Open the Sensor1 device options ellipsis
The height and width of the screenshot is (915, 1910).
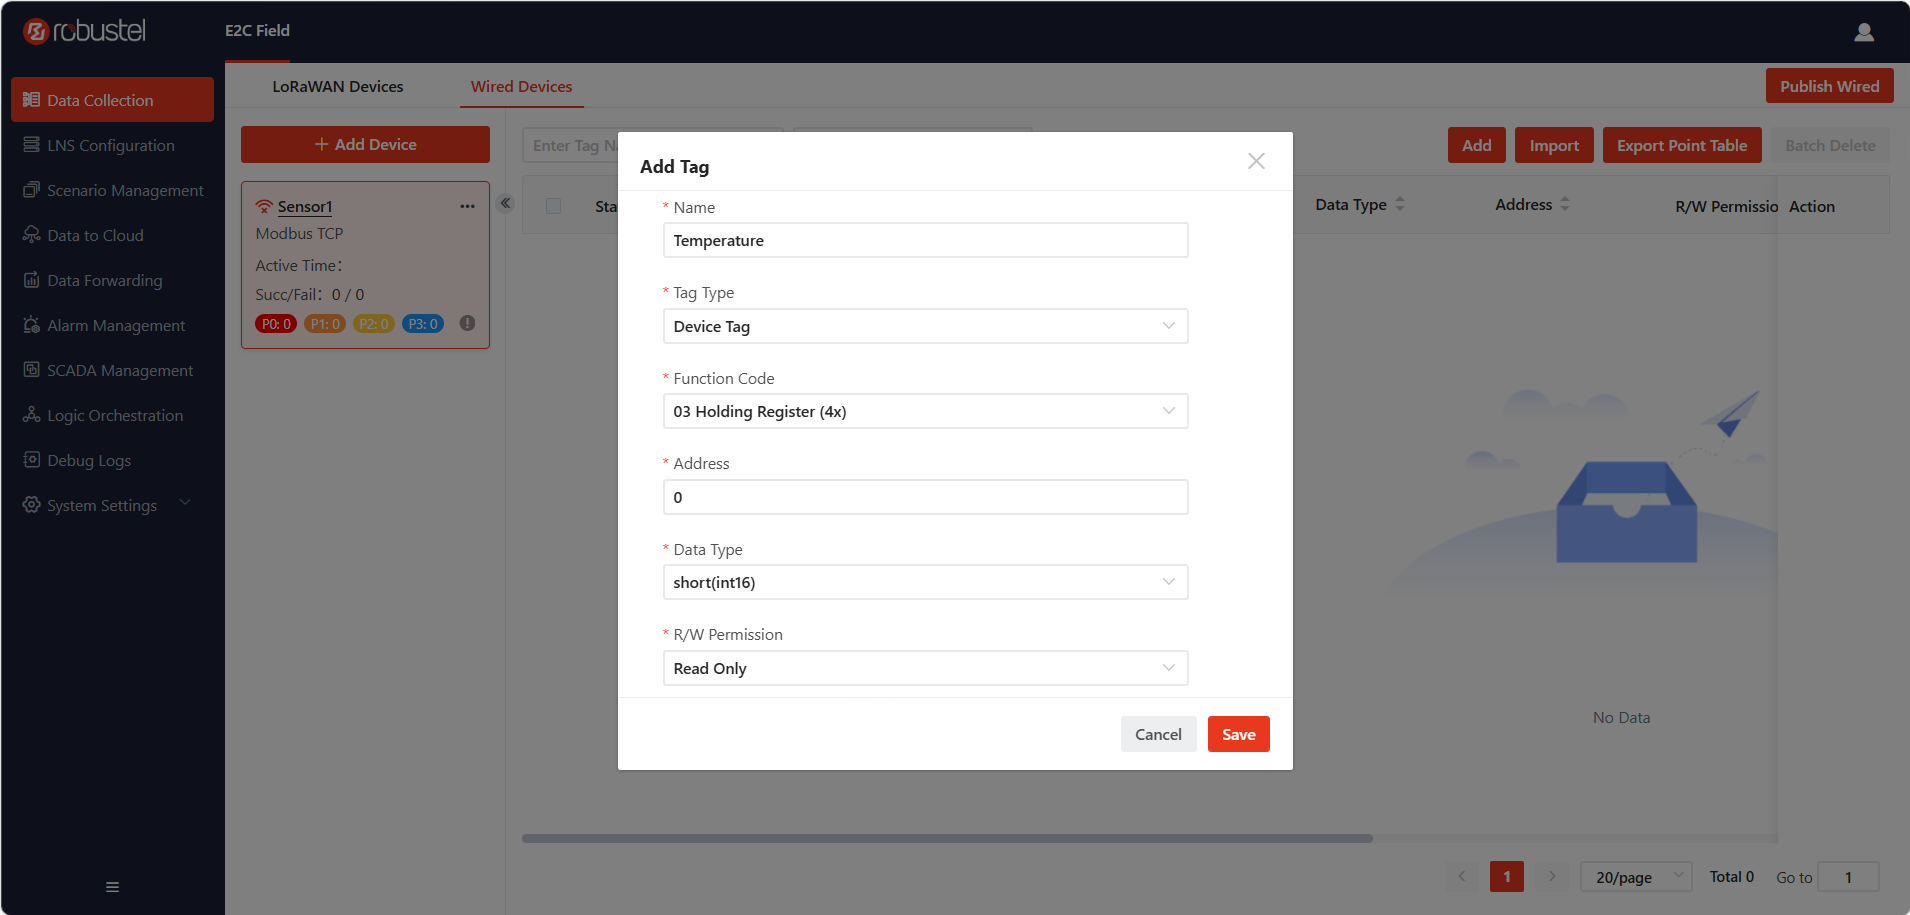point(467,206)
